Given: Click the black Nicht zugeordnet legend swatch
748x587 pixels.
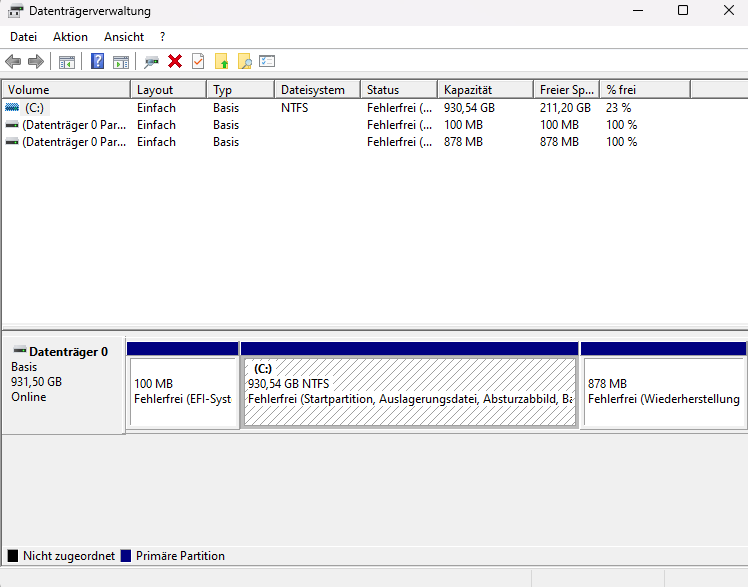Looking at the screenshot, I should click(x=13, y=556).
